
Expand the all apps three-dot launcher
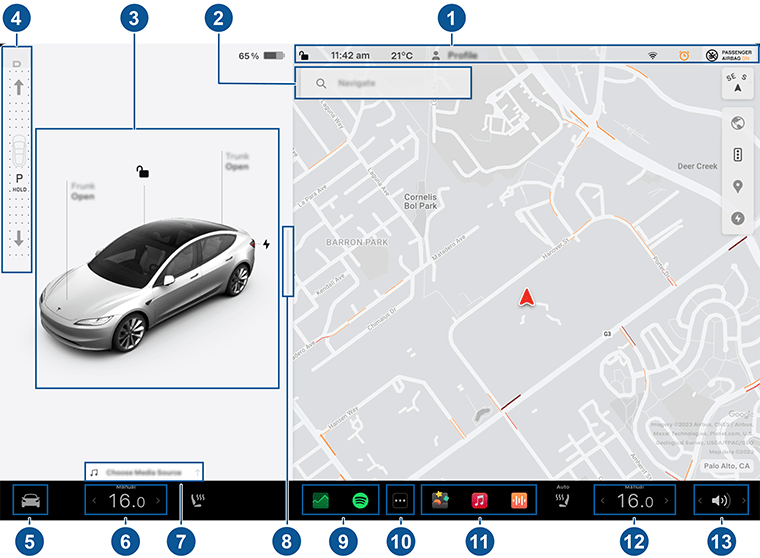point(400,499)
